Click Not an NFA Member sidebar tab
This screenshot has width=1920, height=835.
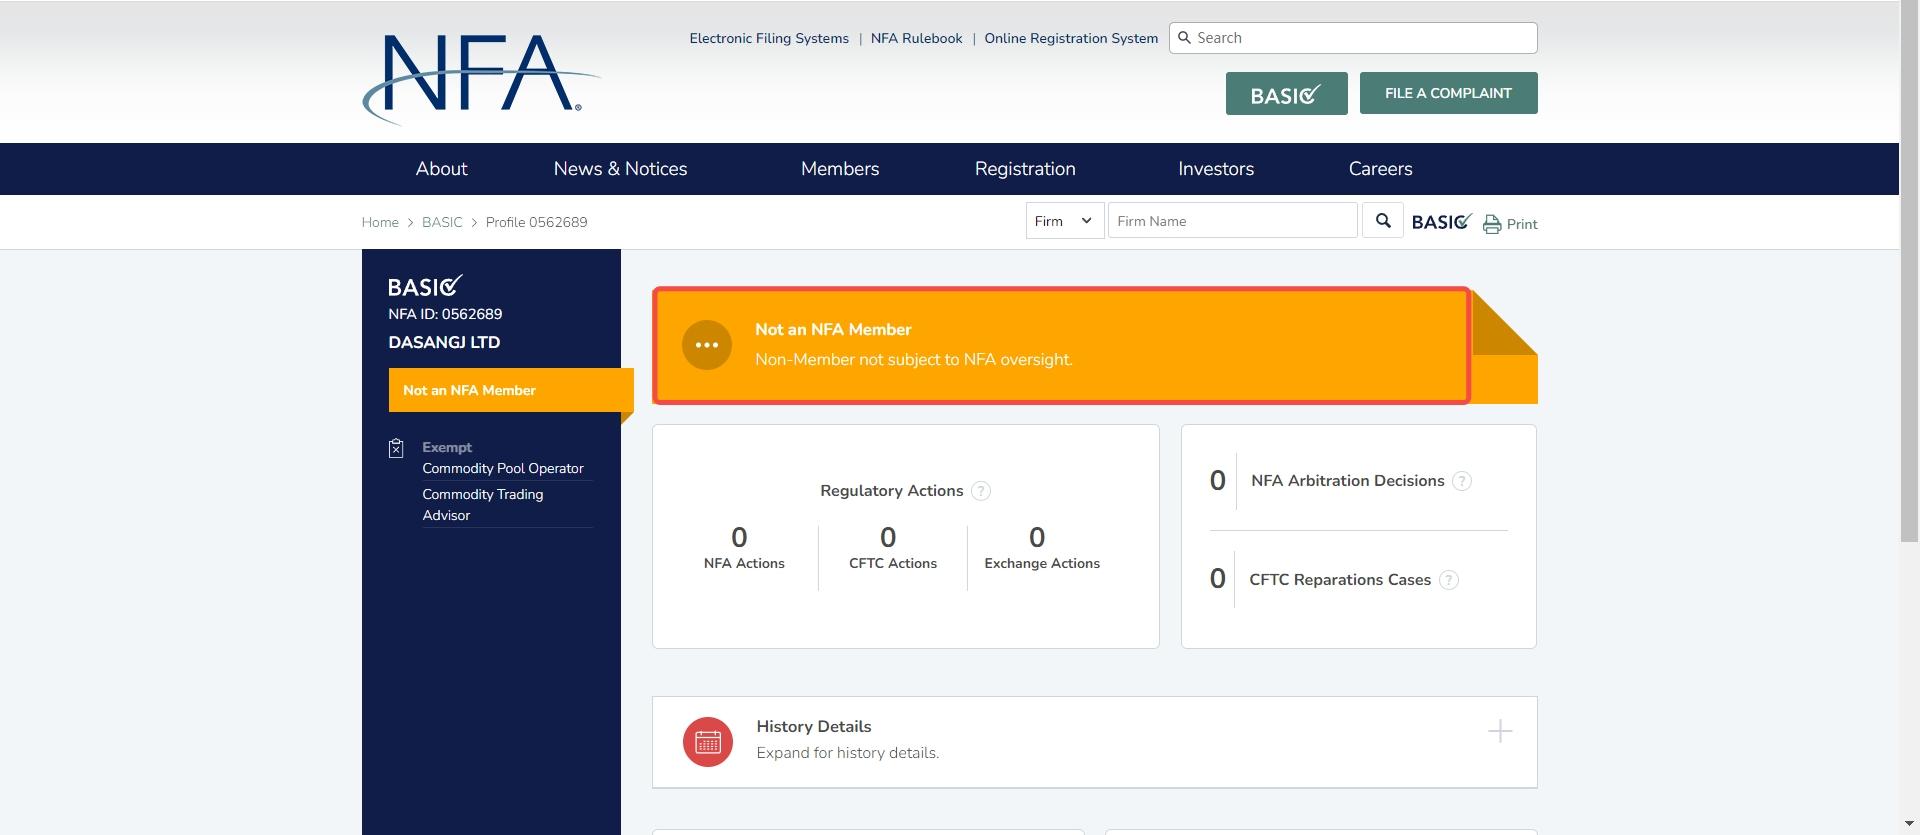point(511,390)
